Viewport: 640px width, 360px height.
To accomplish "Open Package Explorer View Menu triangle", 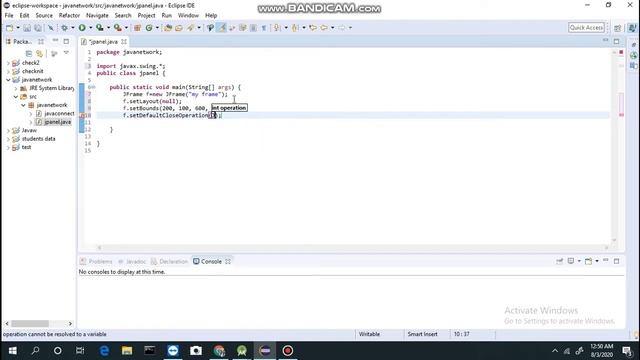I will [x=66, y=53].
